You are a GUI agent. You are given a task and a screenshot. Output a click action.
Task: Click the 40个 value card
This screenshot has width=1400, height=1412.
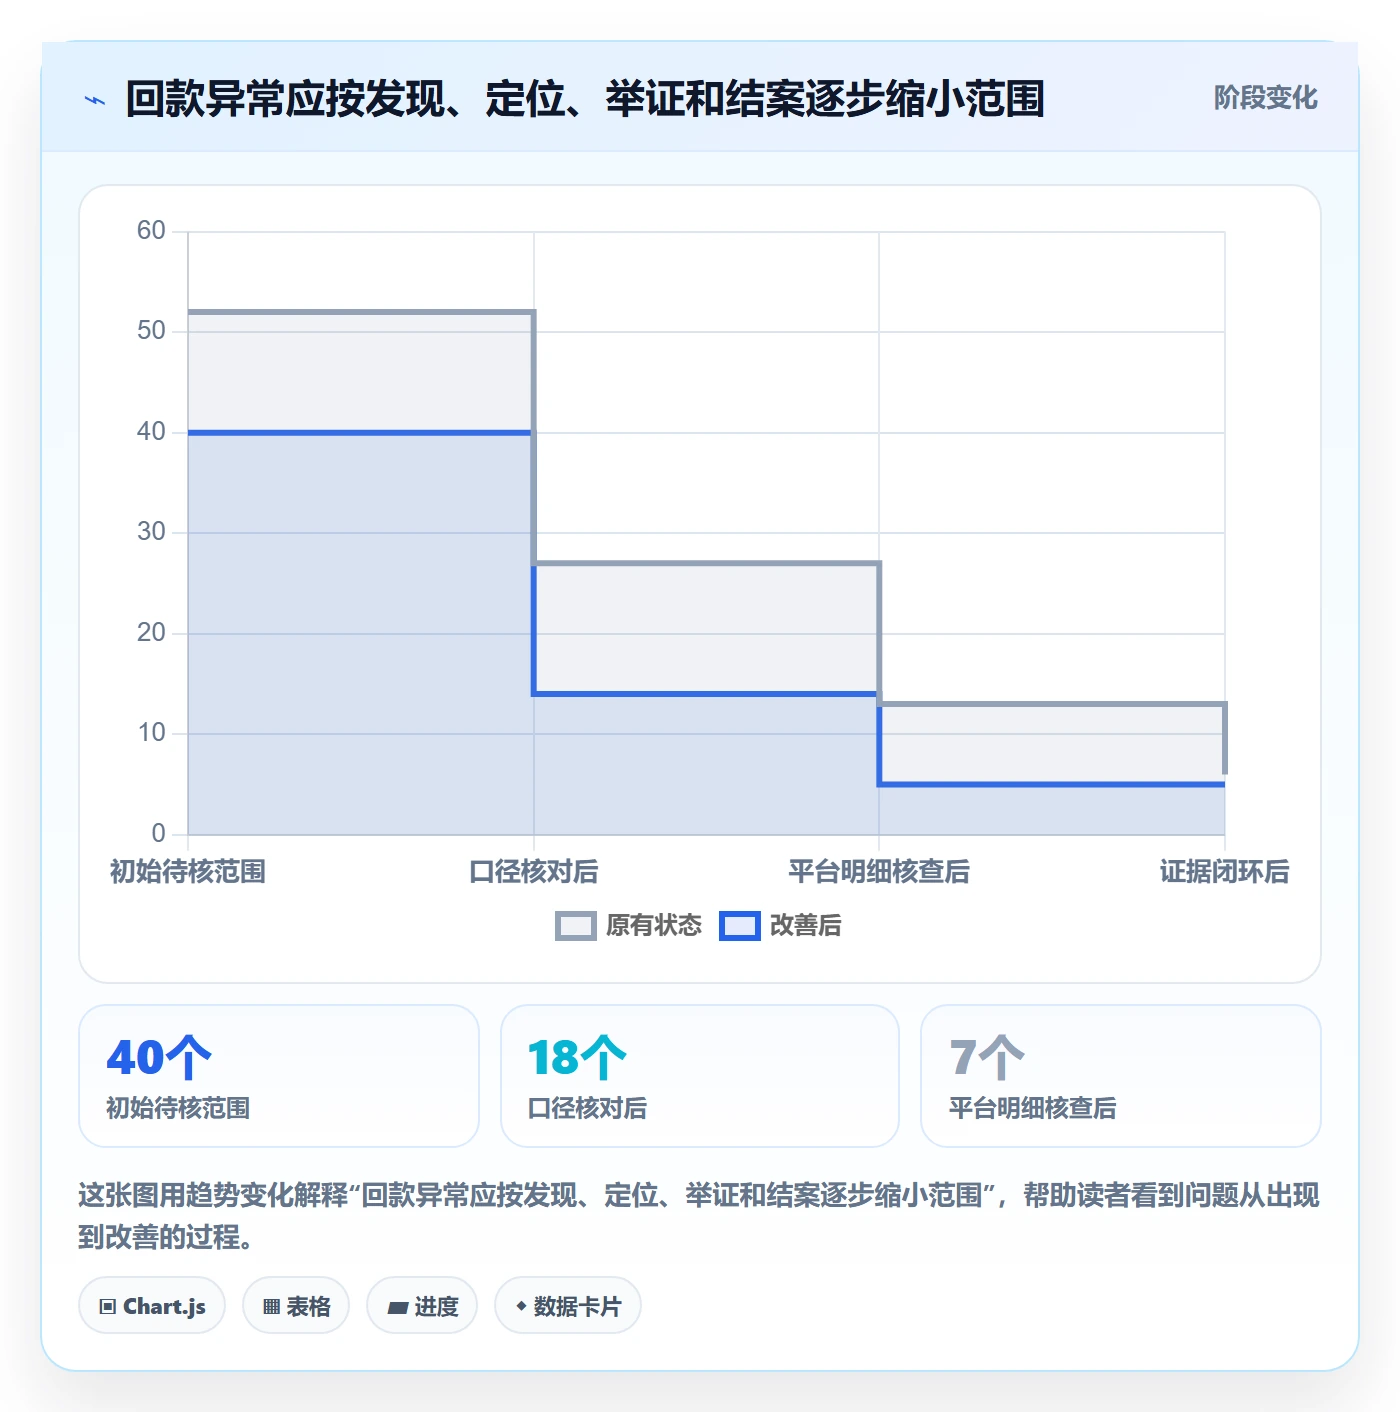click(279, 1076)
